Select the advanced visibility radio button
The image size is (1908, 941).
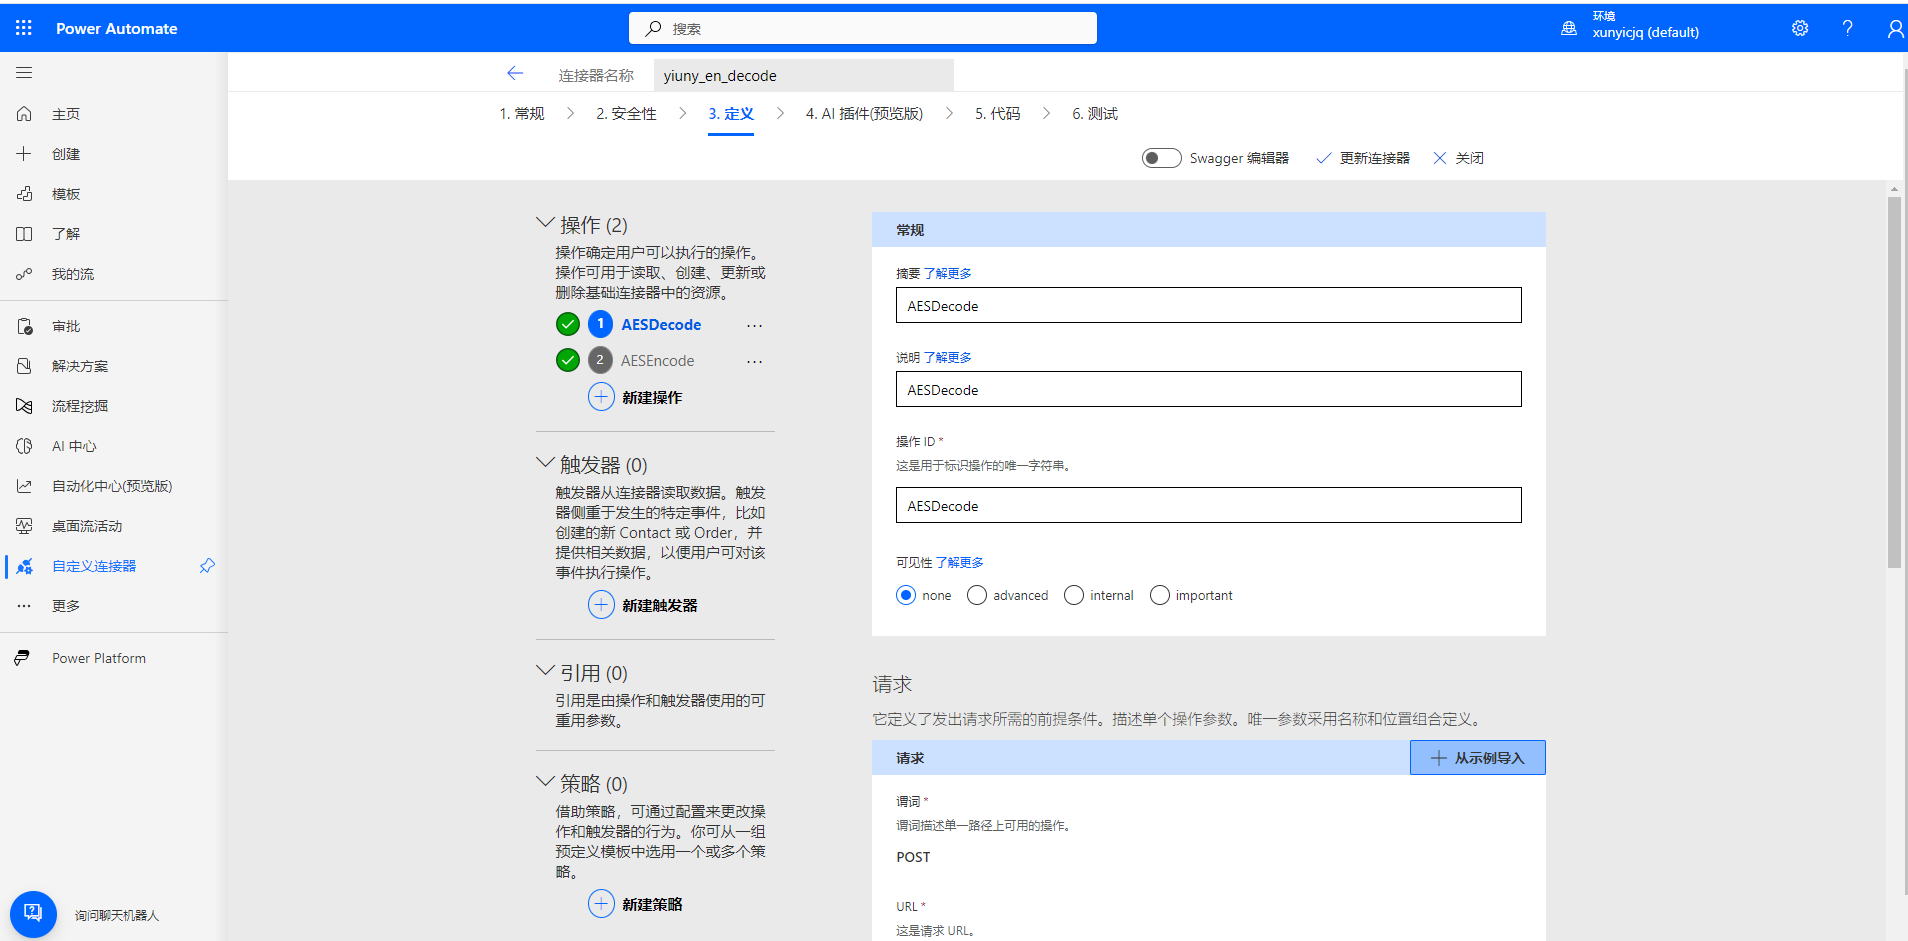[x=977, y=595]
